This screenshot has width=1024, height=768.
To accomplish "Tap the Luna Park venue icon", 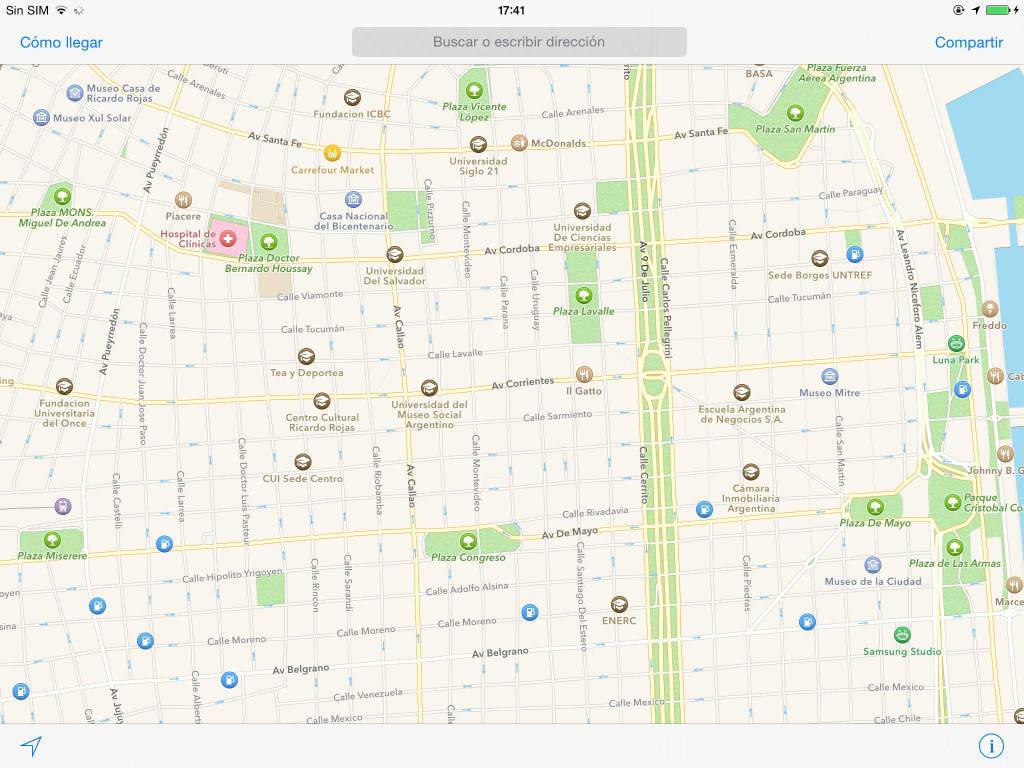I will 956,343.
